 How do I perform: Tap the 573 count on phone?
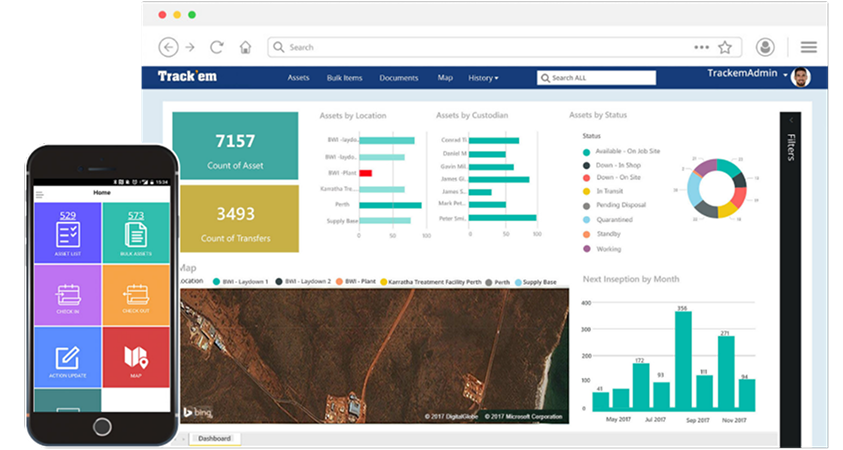pyautogui.click(x=136, y=215)
